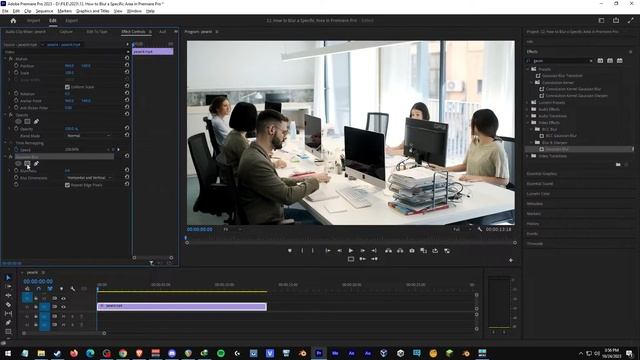
Task: Select the Rectangle tool in timeline toolbox
Action: point(8,331)
